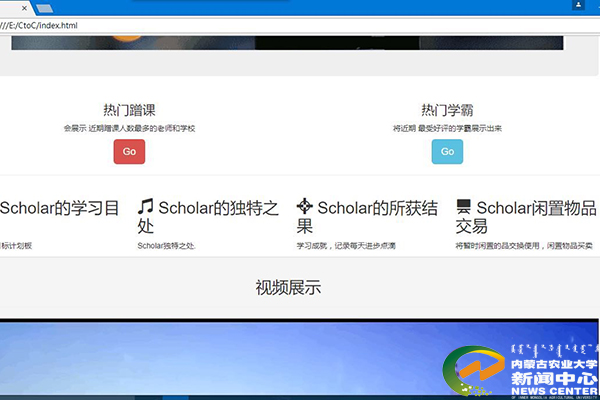Screen dimensions: 600x400
Task: Click the move-arrows icon beside Scholar的所获结果
Action: 305,207
